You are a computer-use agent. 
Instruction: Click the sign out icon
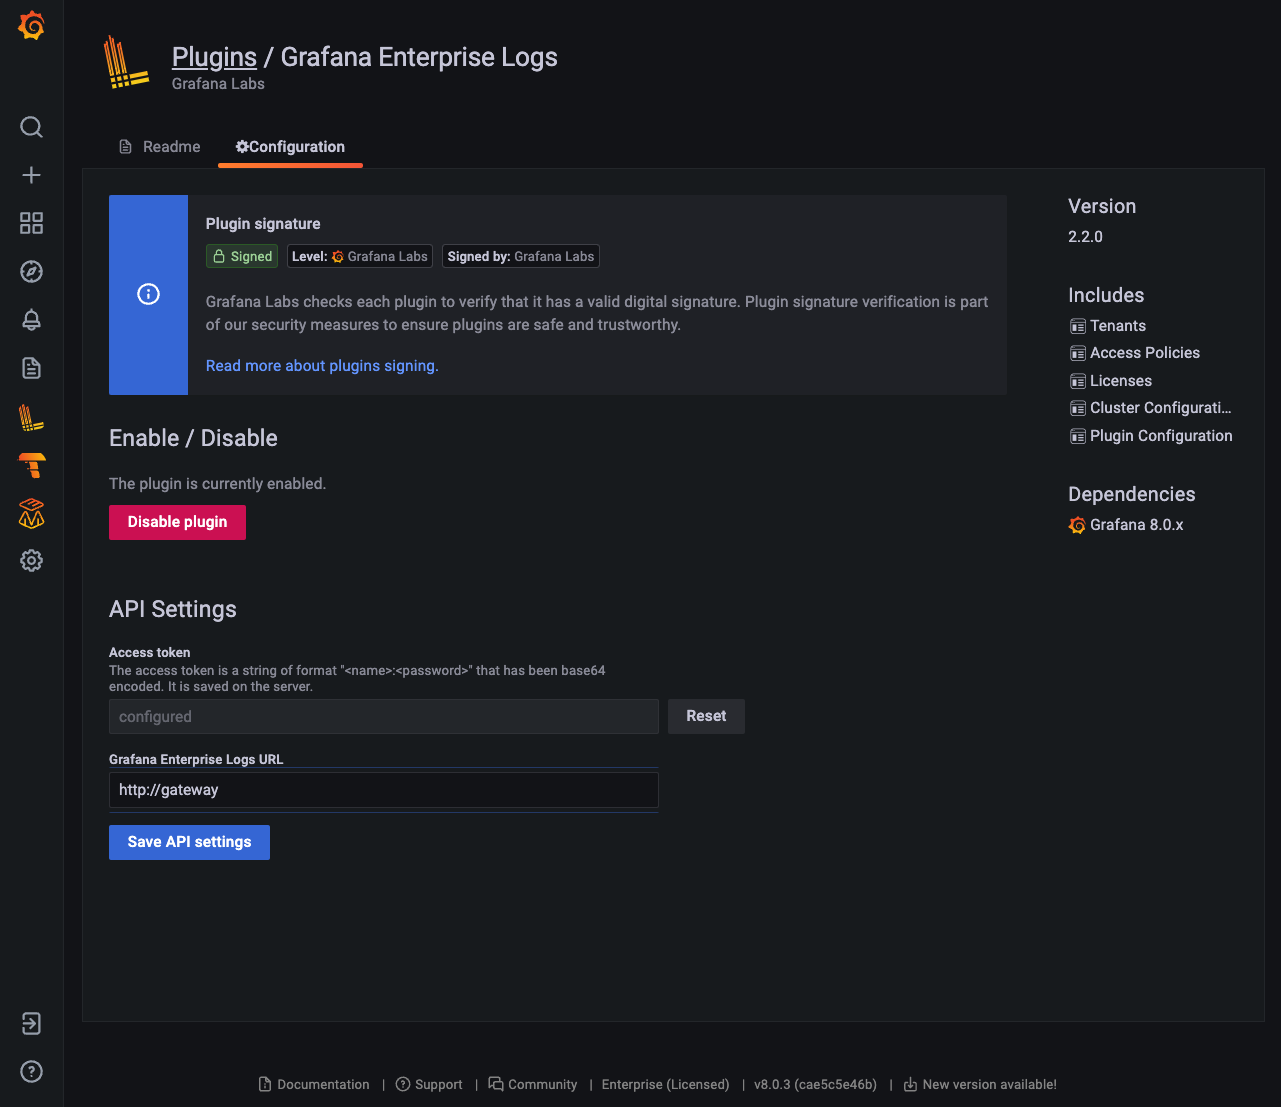point(32,1023)
